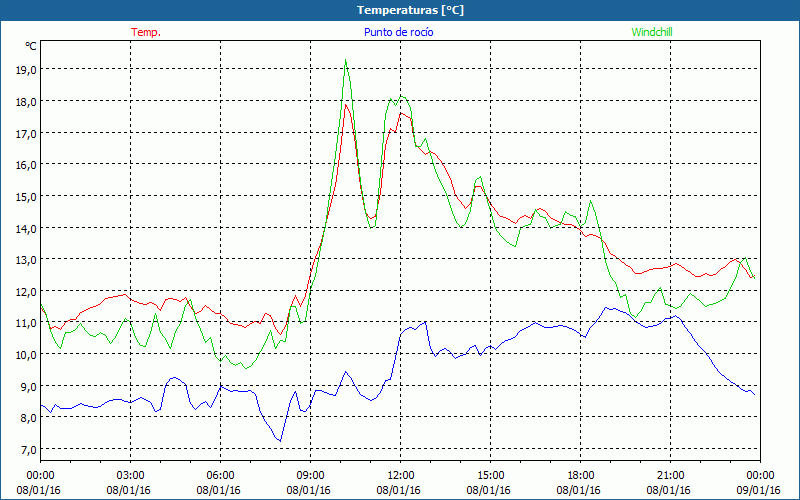Click the °C unit label on the axis
This screenshot has height=500, width=800.
click(x=31, y=46)
